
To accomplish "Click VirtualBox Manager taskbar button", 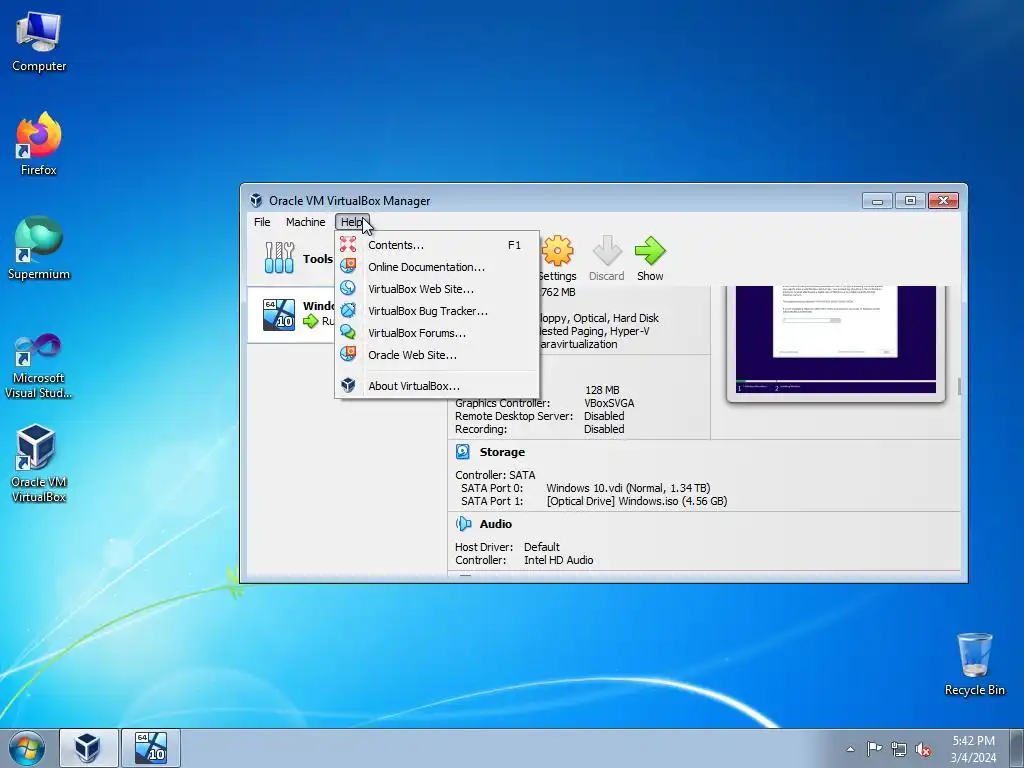I will pyautogui.click(x=89, y=748).
